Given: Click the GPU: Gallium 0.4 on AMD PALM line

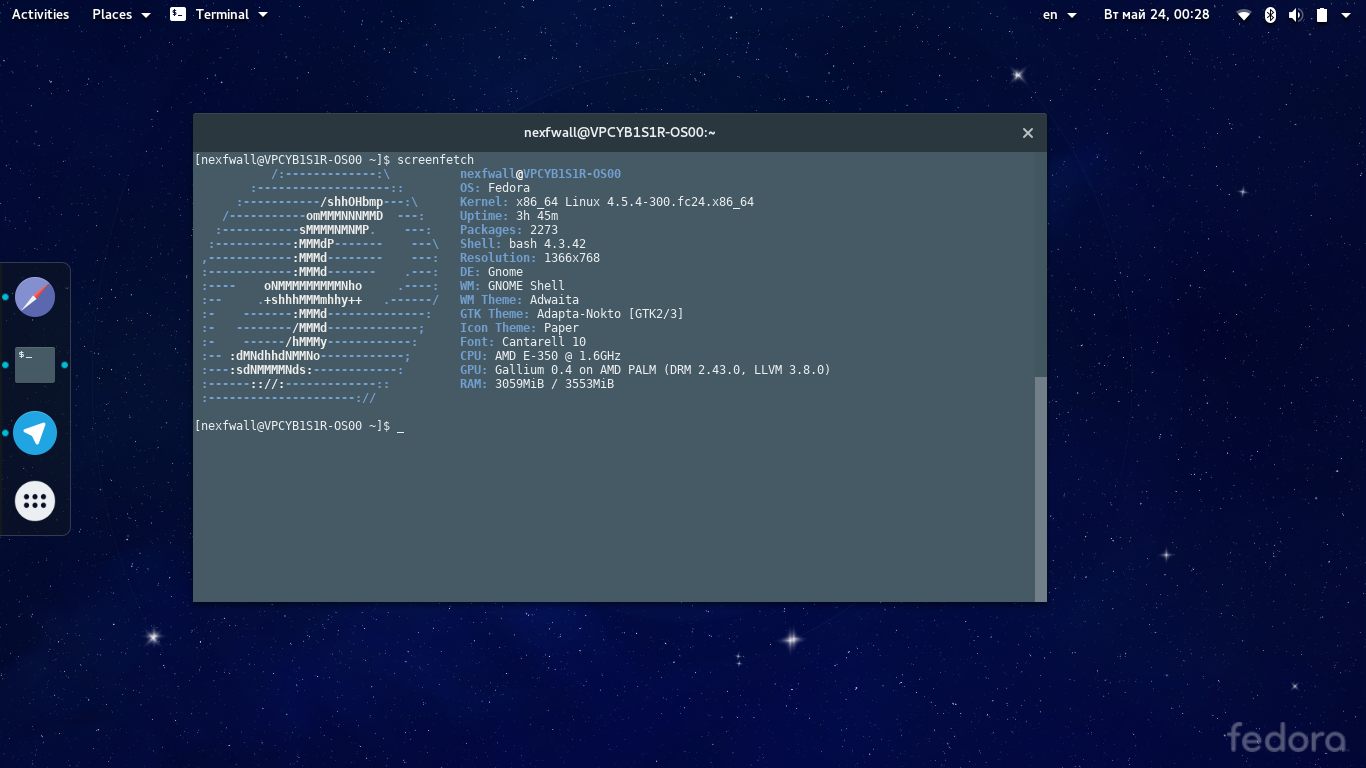Looking at the screenshot, I should point(645,370).
